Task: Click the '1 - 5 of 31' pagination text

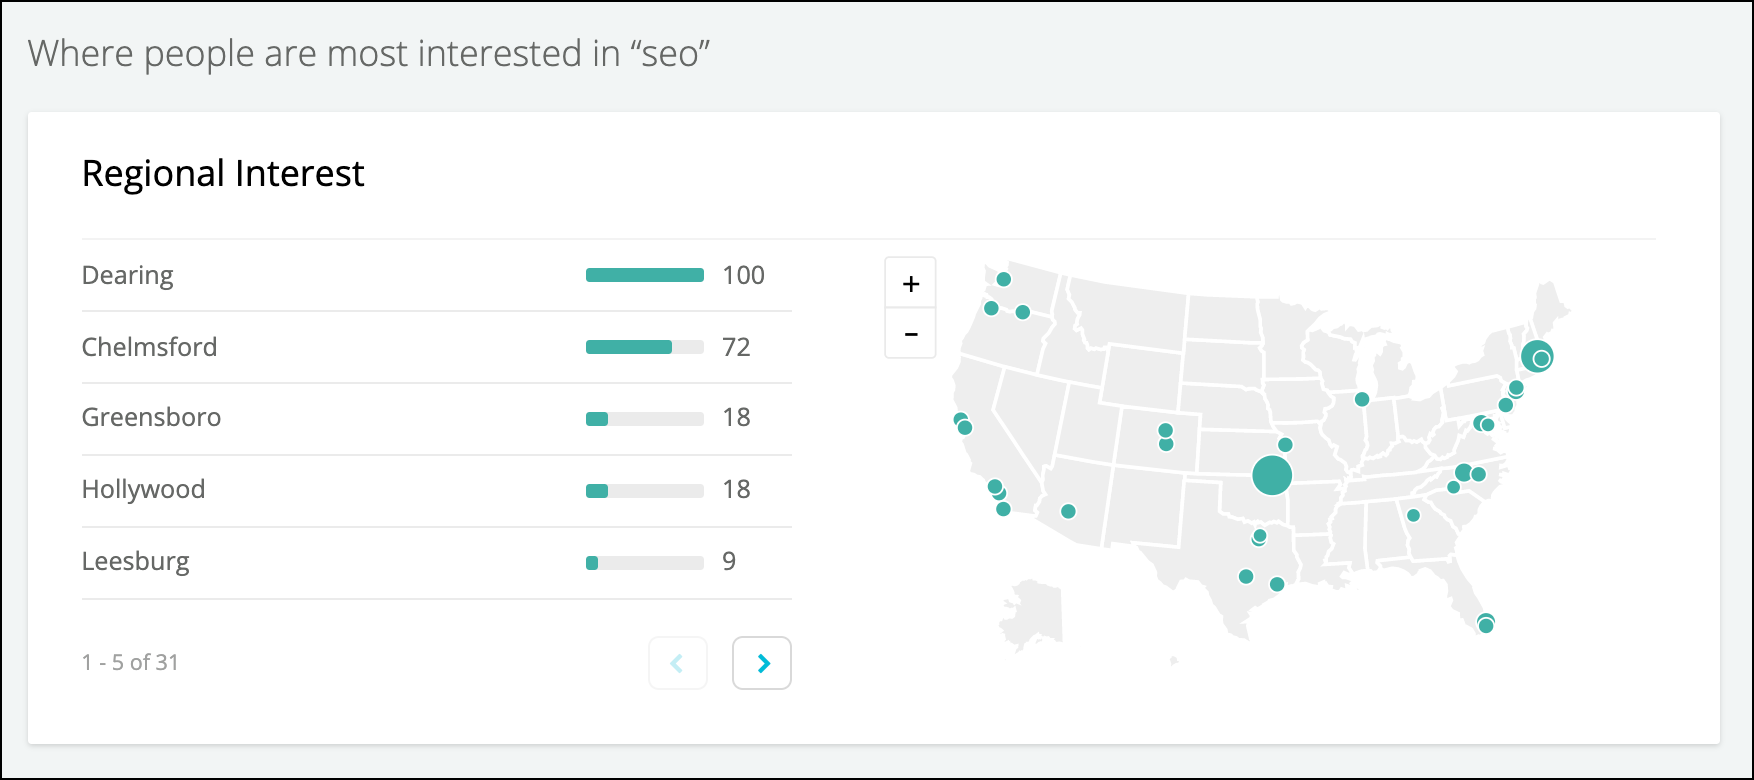Action: tap(130, 662)
